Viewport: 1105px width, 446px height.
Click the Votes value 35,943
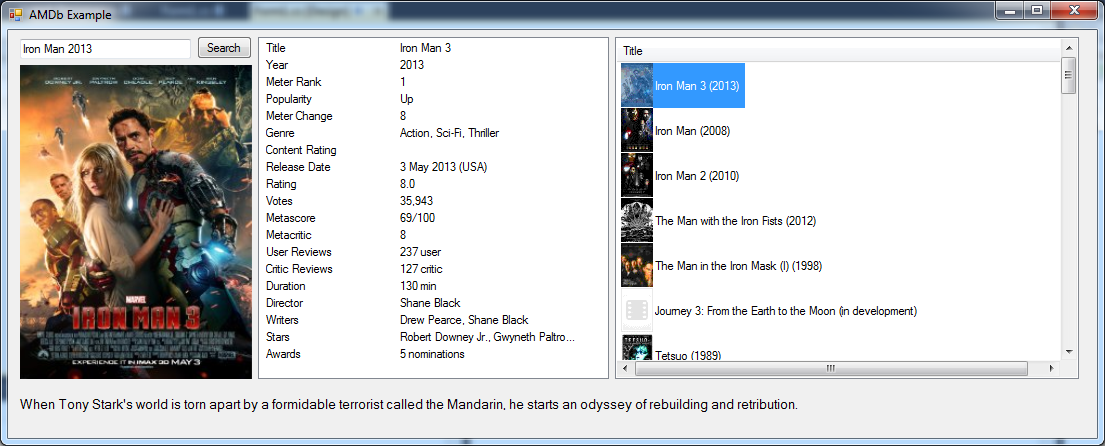click(416, 201)
